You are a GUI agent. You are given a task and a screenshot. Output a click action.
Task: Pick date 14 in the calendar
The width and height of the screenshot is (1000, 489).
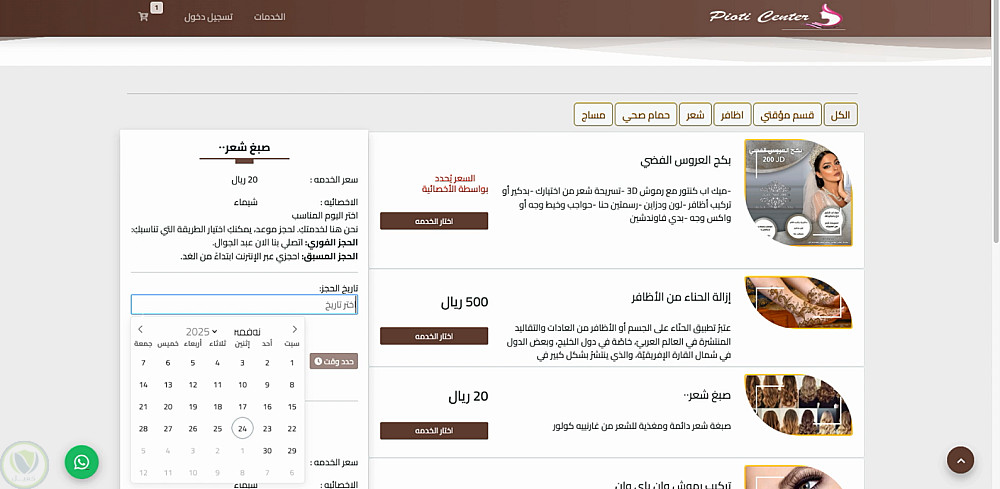pos(143,385)
